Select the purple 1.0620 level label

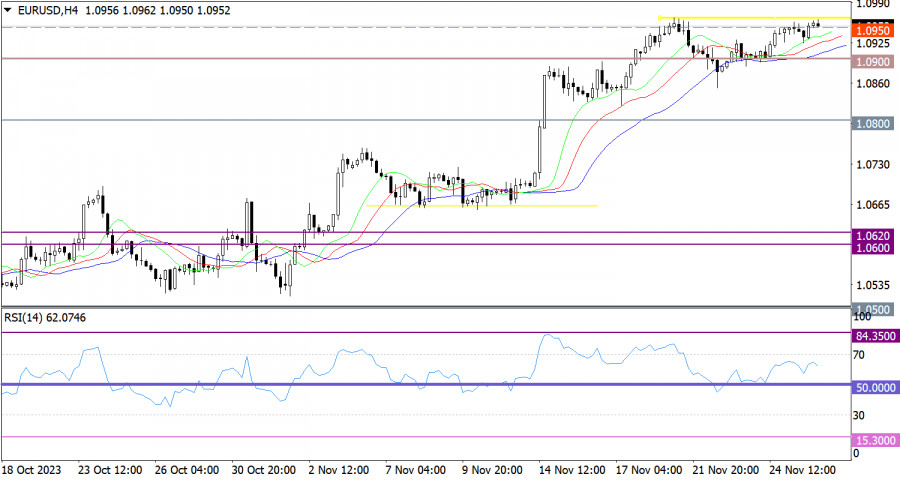tap(873, 235)
